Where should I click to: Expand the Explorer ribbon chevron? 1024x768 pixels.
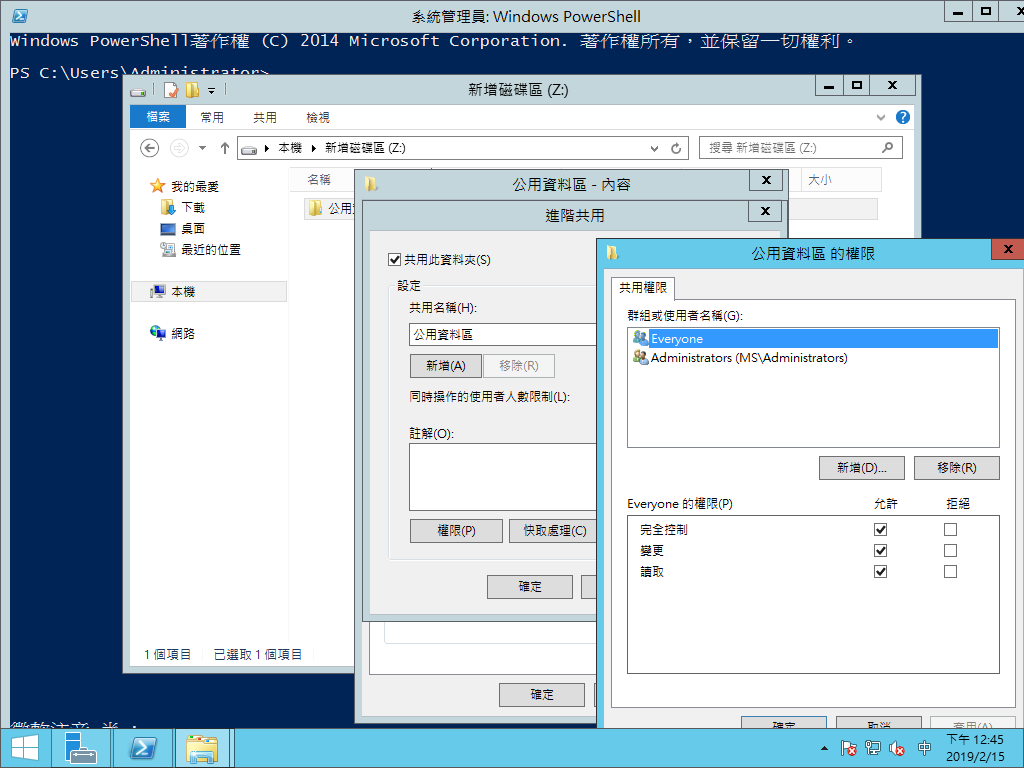[881, 118]
